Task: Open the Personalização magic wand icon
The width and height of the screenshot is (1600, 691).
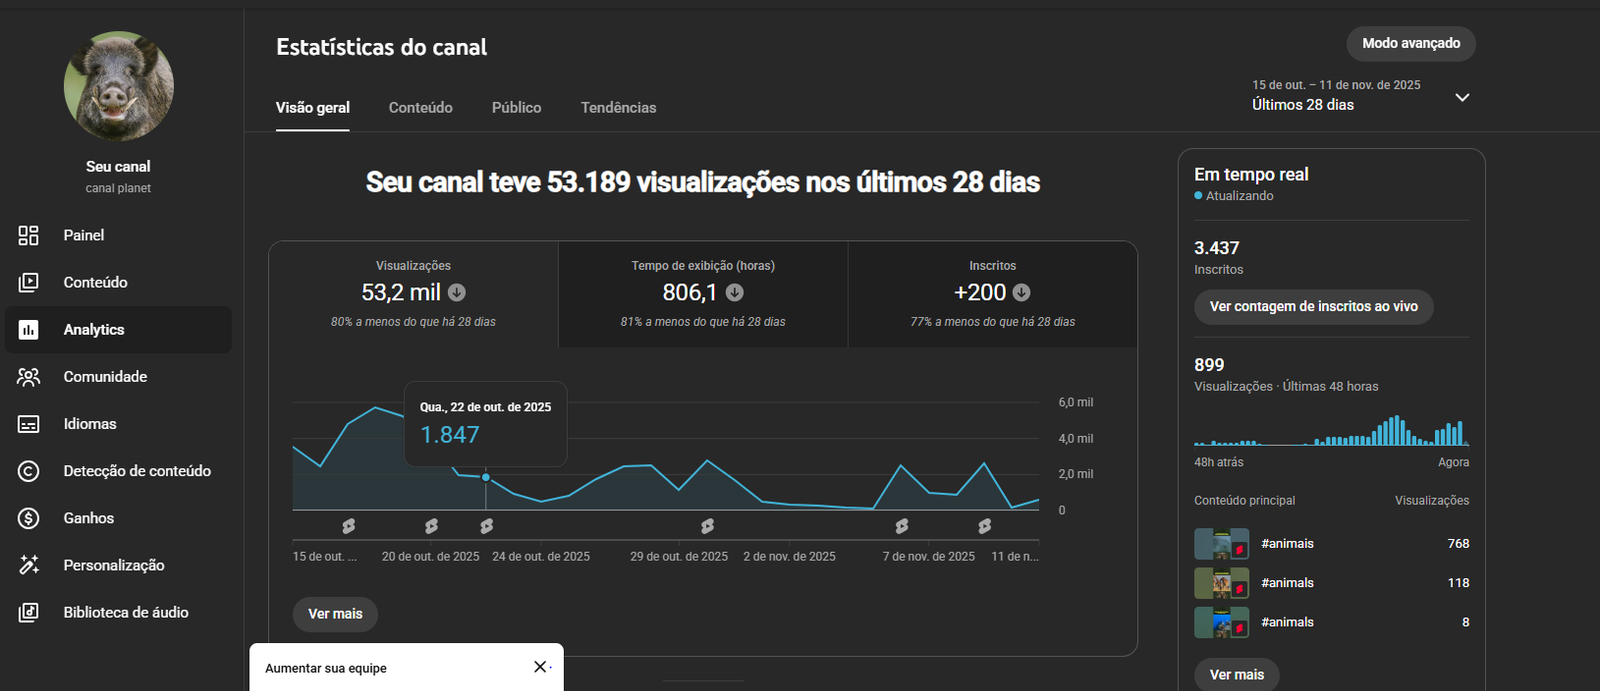Action: [28, 565]
